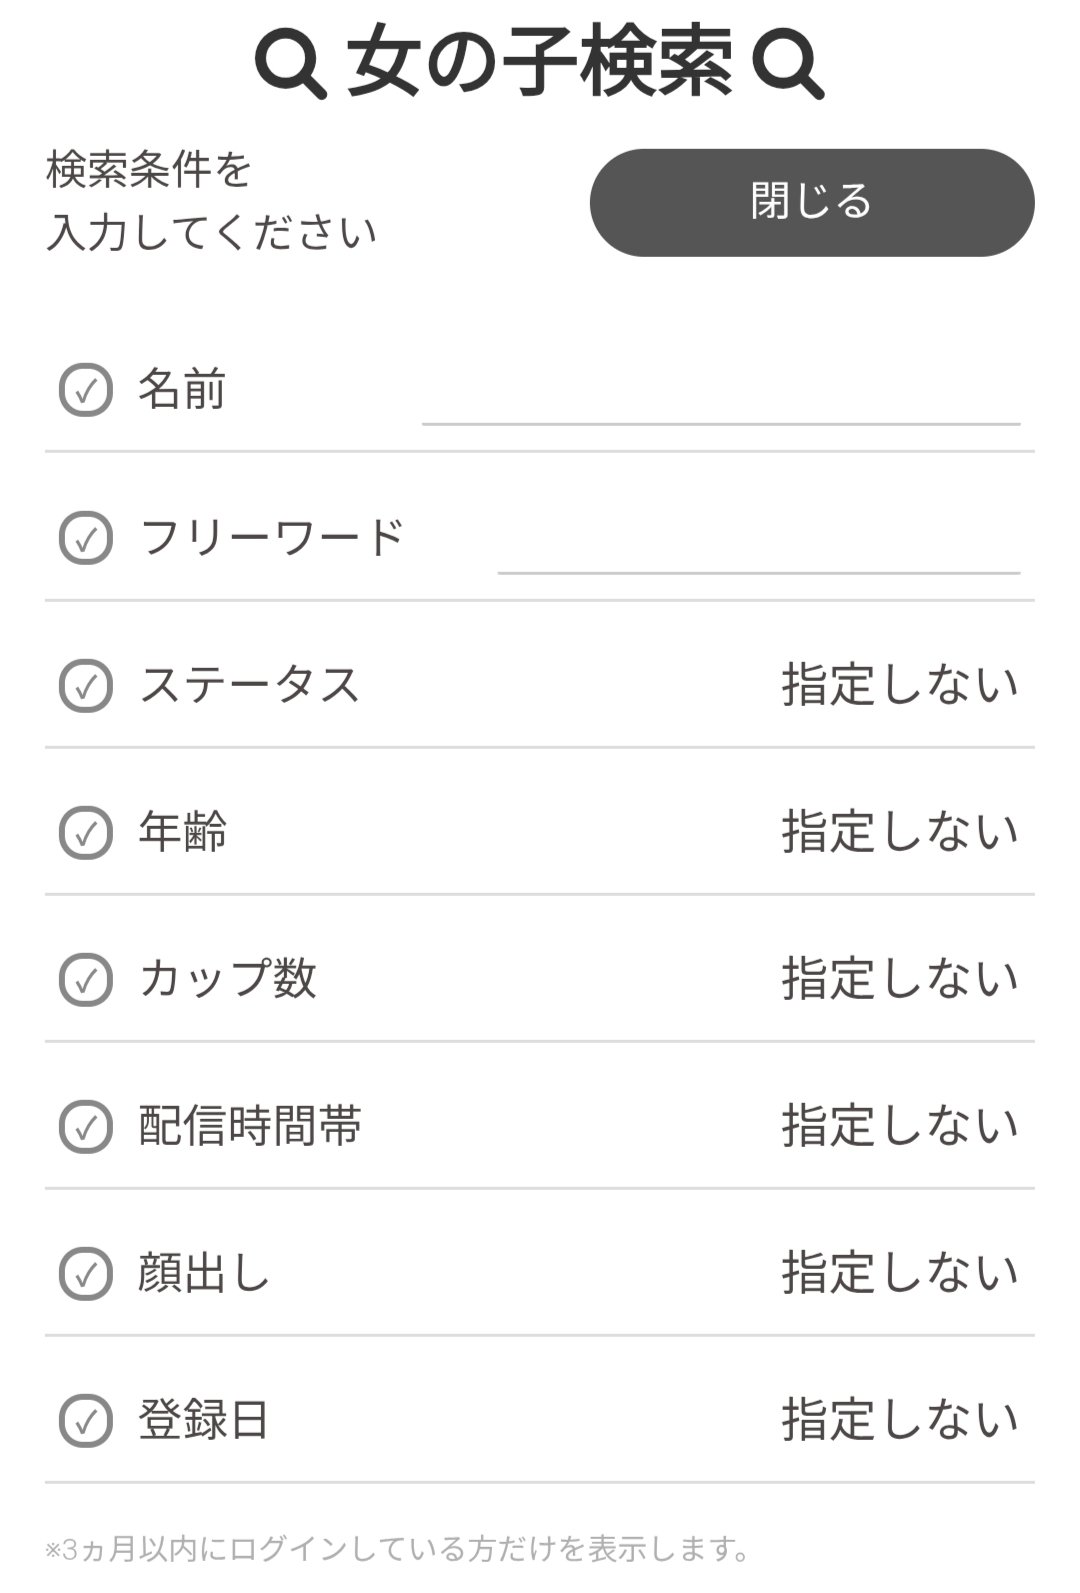Open the 顔出し 指定しない dropdown
The height and width of the screenshot is (1593, 1080).
click(x=900, y=1273)
